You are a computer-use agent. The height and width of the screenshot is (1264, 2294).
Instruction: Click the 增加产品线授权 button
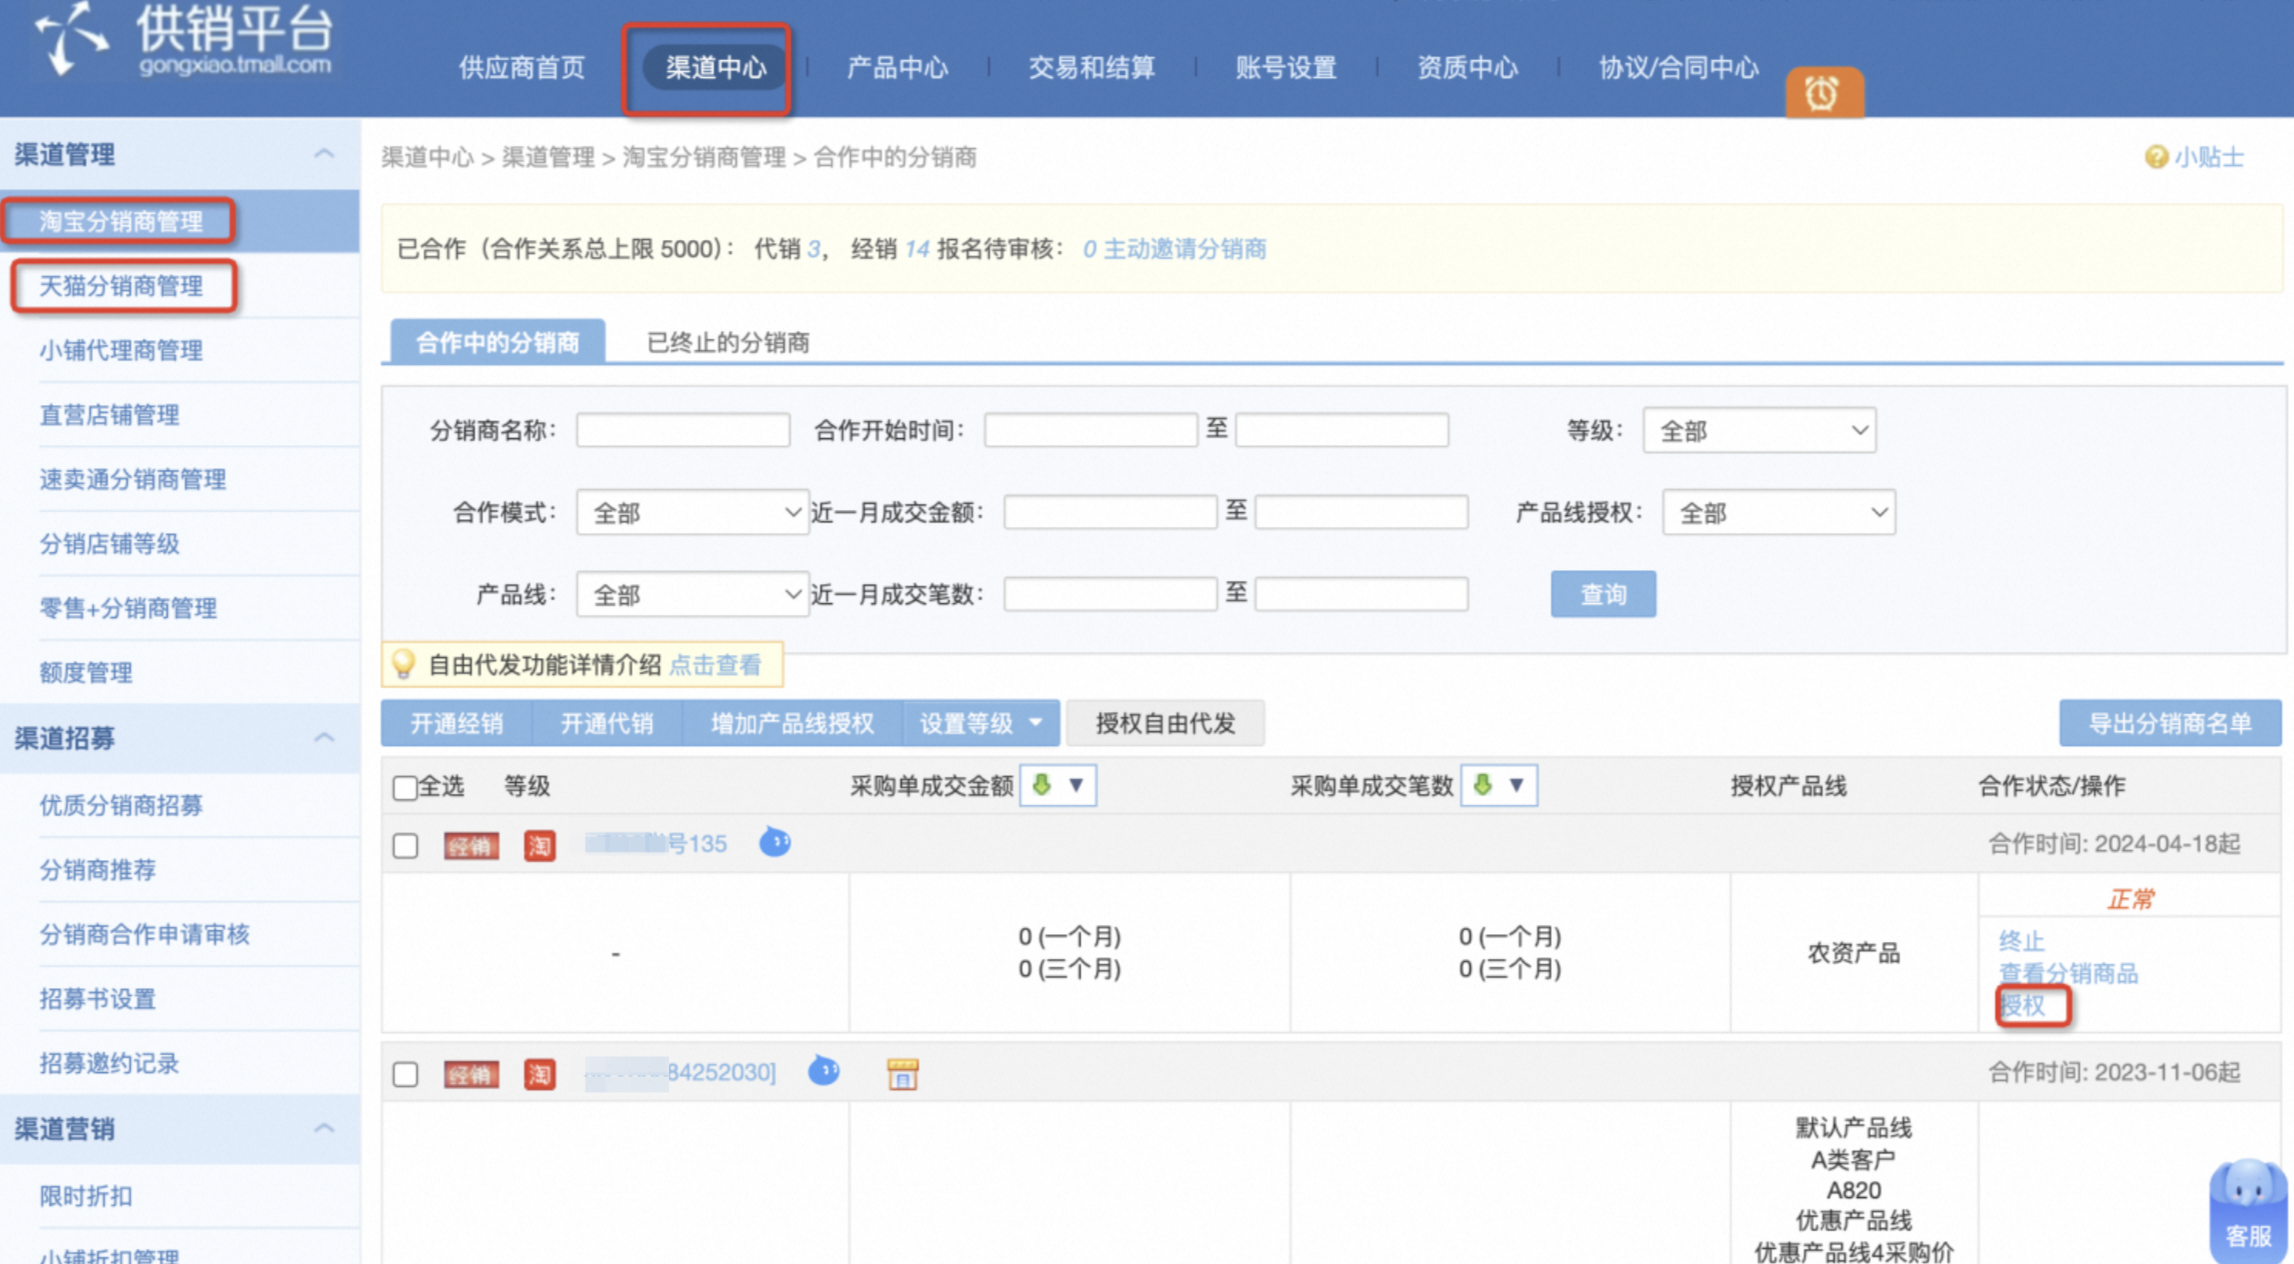tap(793, 723)
